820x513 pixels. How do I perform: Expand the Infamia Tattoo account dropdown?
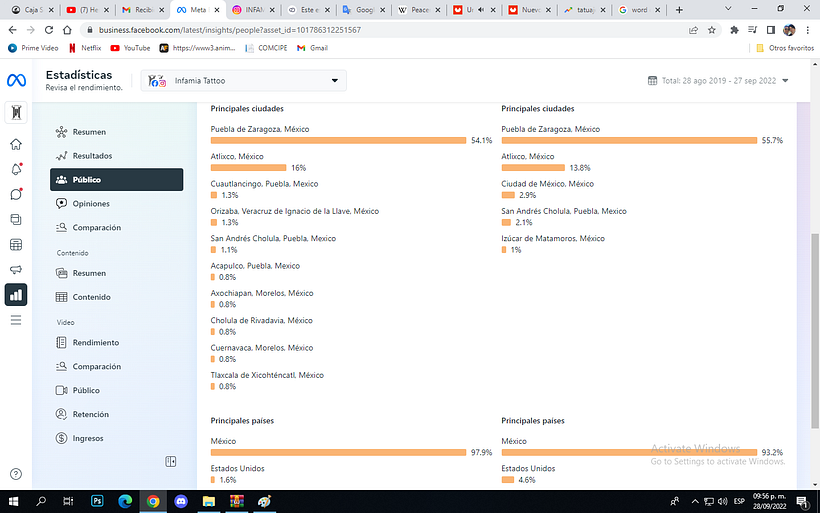tap(335, 81)
